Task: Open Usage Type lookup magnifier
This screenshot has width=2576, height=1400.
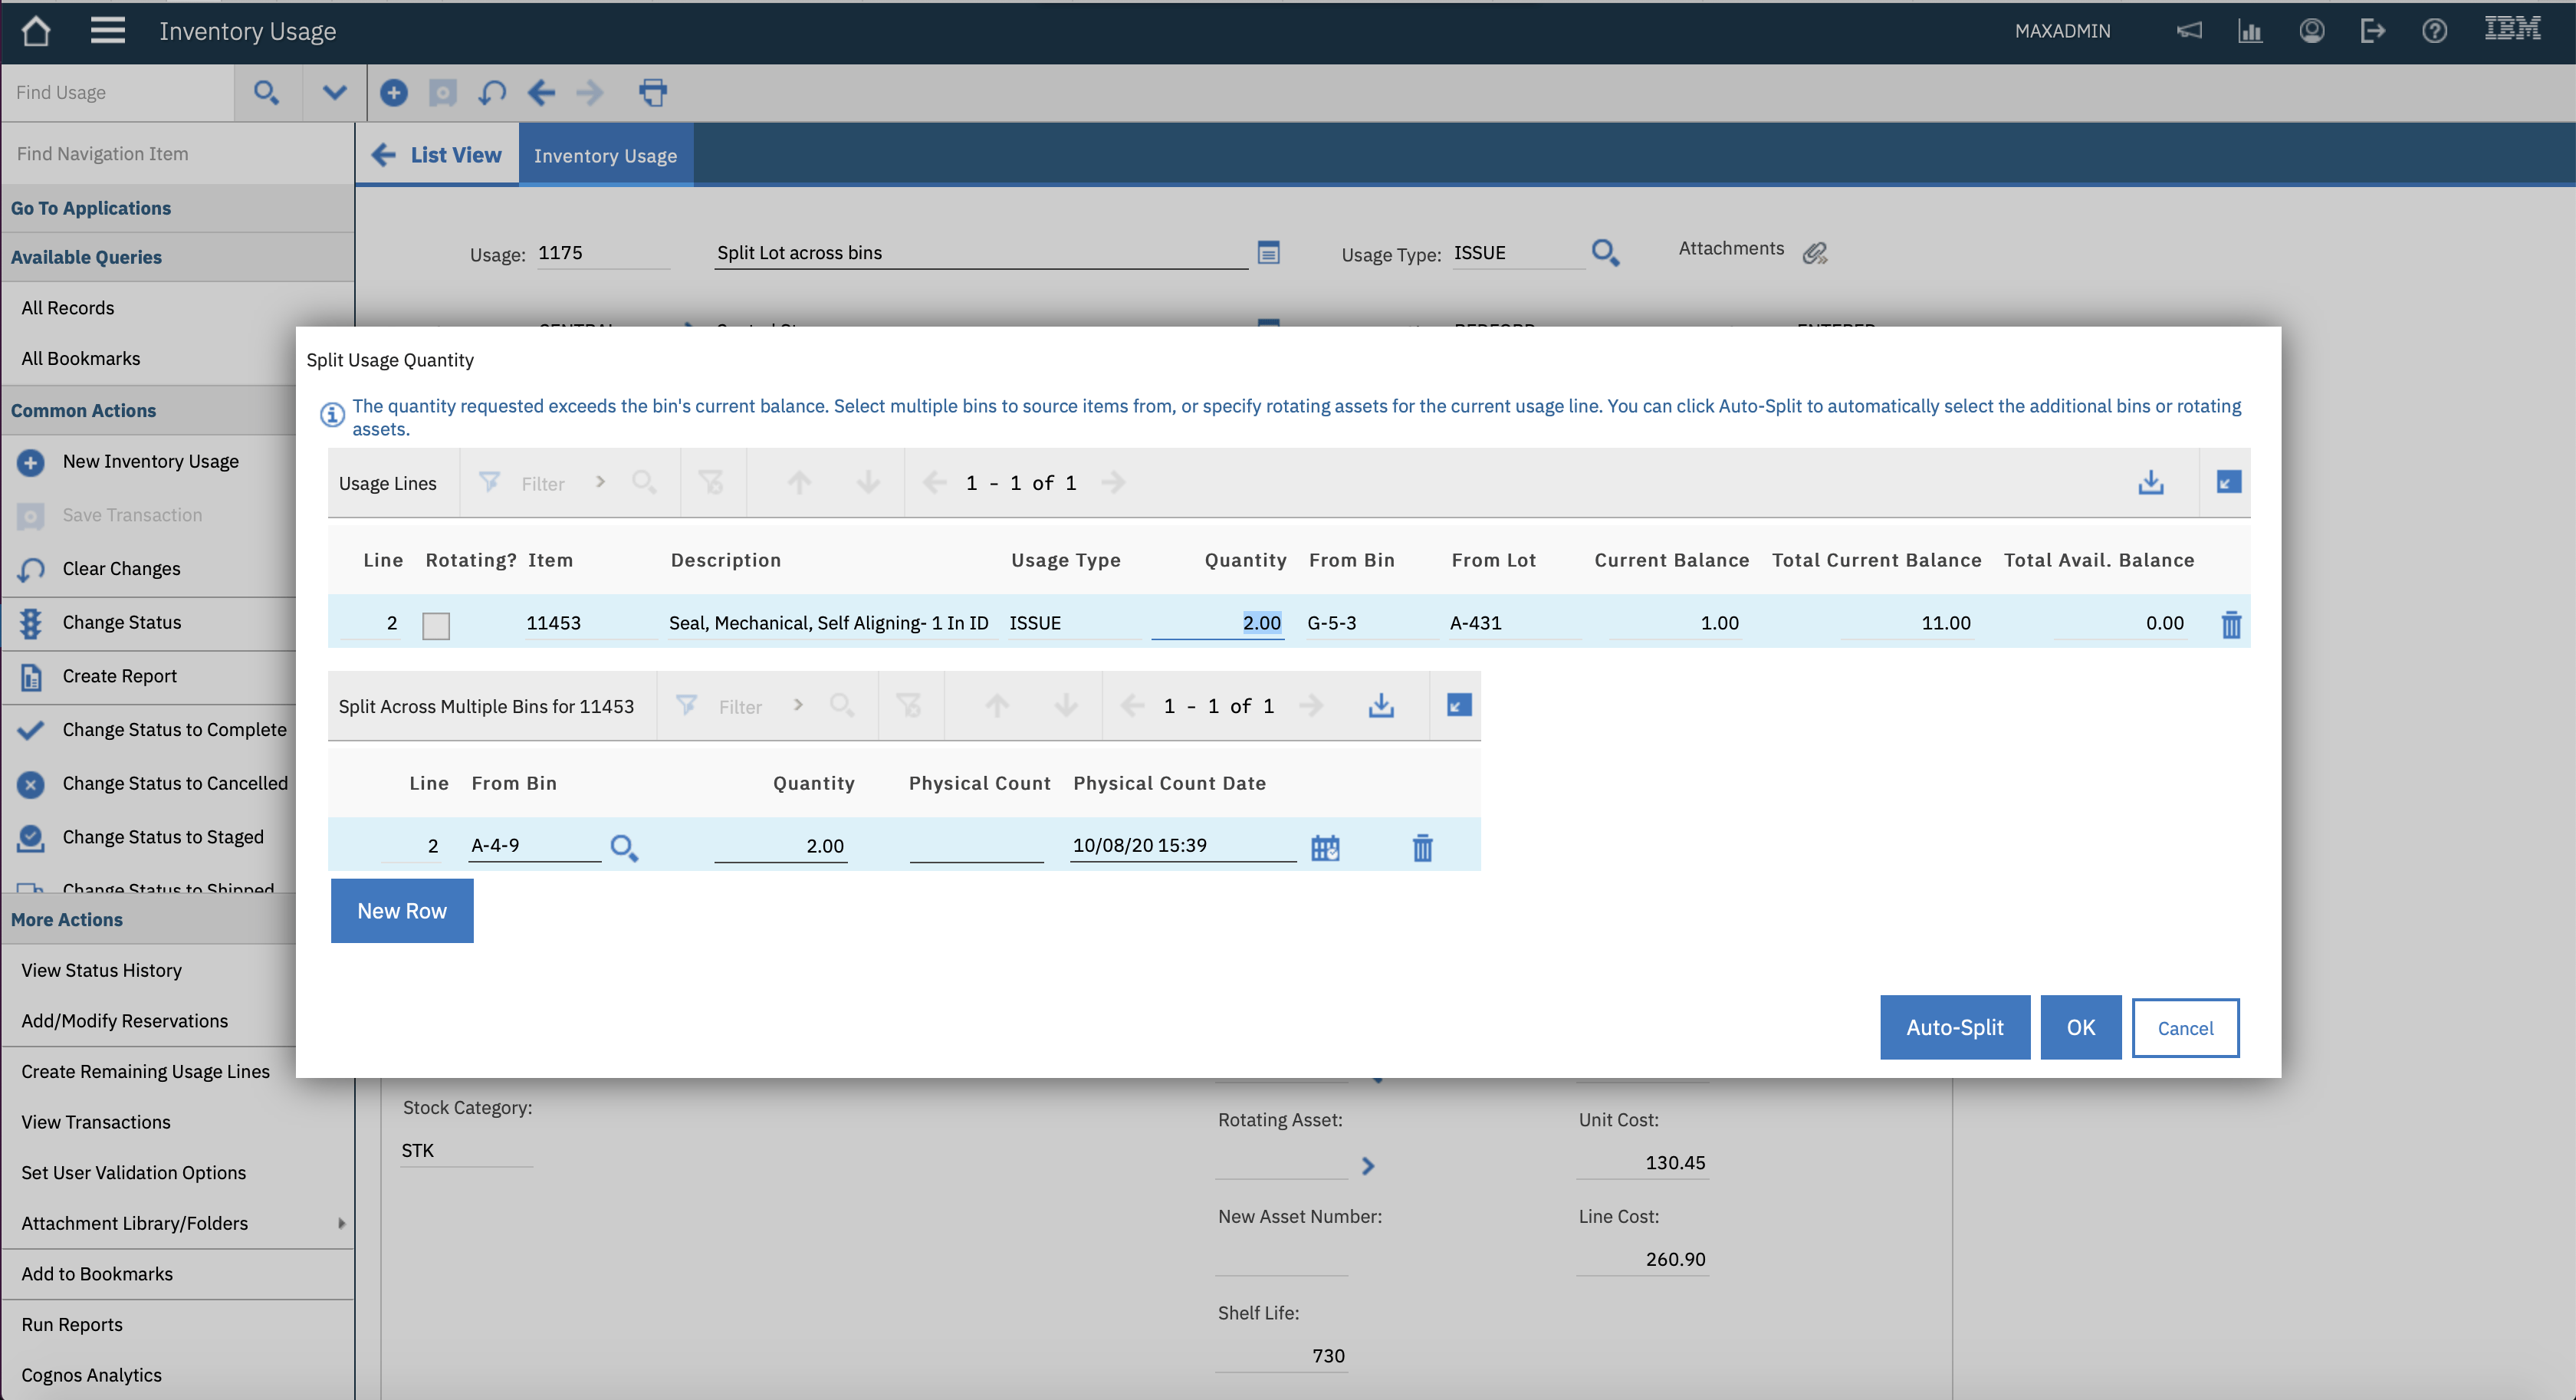Action: coord(1606,253)
